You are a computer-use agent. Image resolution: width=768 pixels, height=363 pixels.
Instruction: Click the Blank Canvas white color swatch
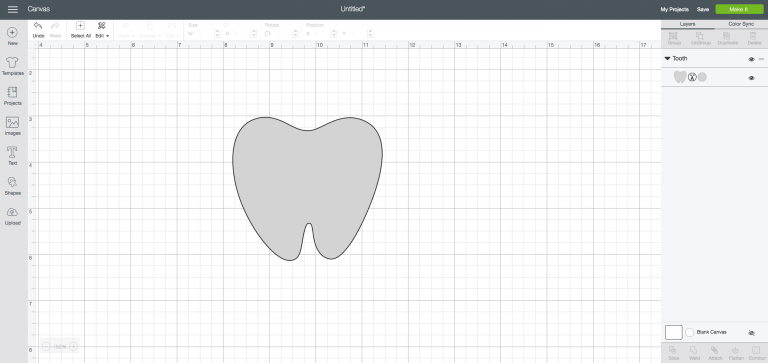click(673, 332)
